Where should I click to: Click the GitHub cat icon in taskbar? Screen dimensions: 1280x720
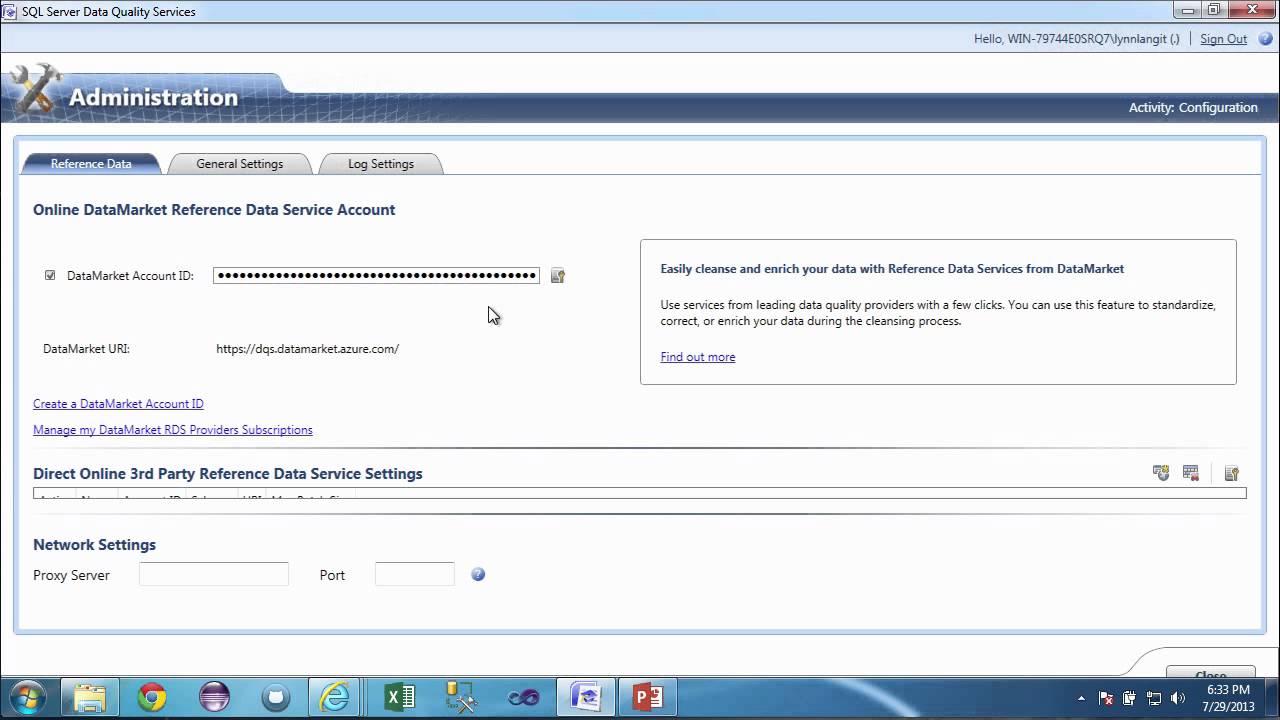(x=276, y=697)
